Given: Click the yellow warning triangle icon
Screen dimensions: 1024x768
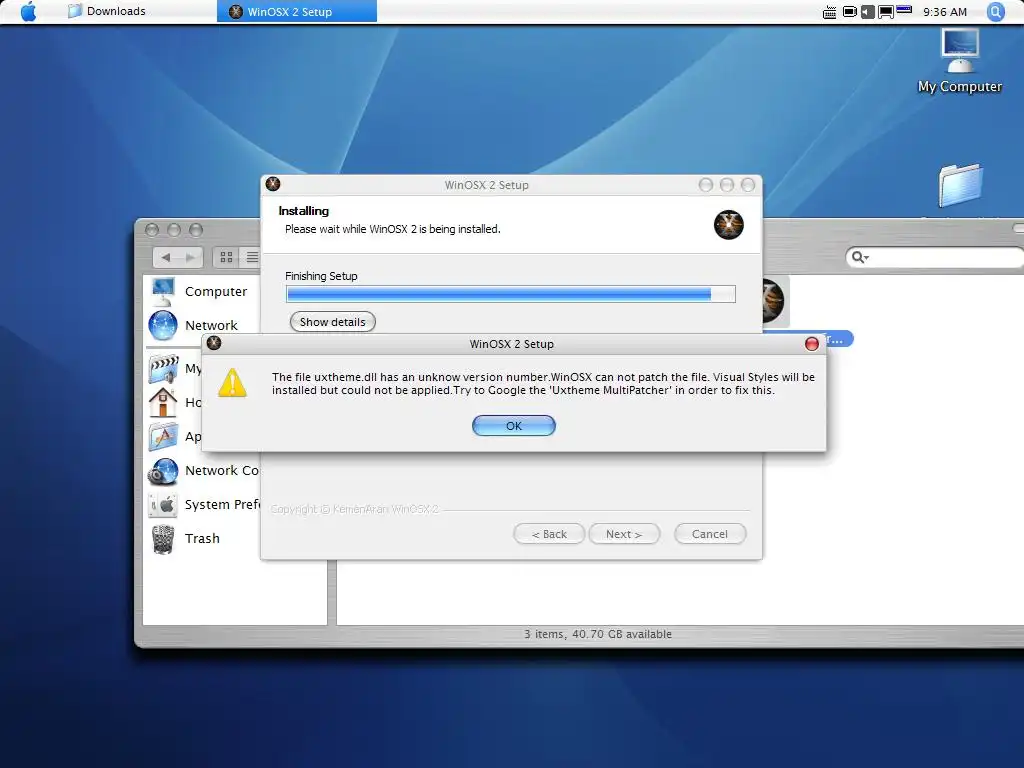Looking at the screenshot, I should (232, 383).
